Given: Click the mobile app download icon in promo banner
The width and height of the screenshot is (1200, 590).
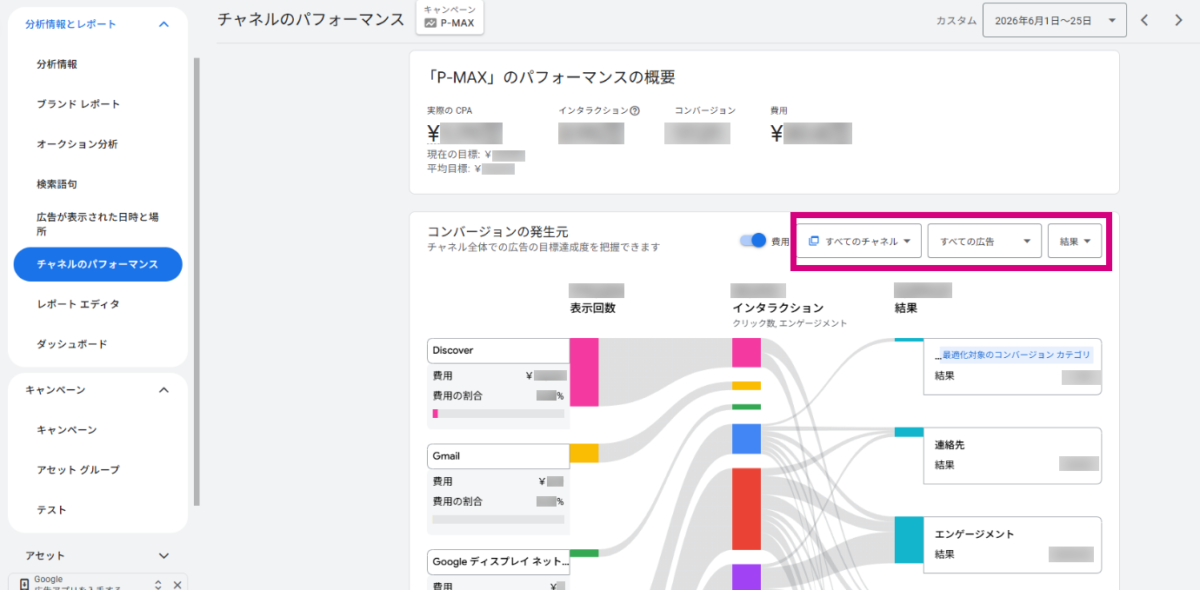Looking at the screenshot, I should pyautogui.click(x=24, y=584).
